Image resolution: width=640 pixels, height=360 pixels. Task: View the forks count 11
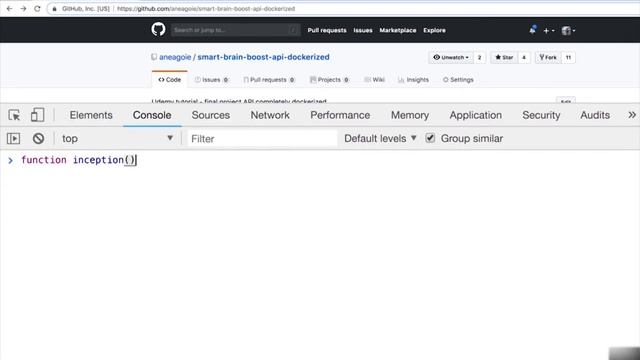coord(568,58)
